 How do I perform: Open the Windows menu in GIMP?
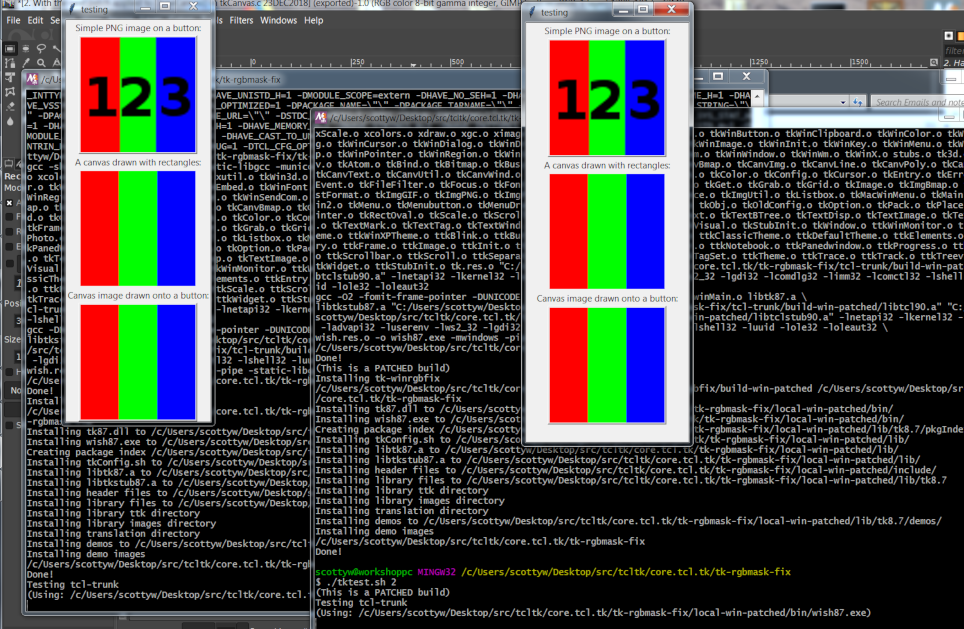(x=279, y=20)
